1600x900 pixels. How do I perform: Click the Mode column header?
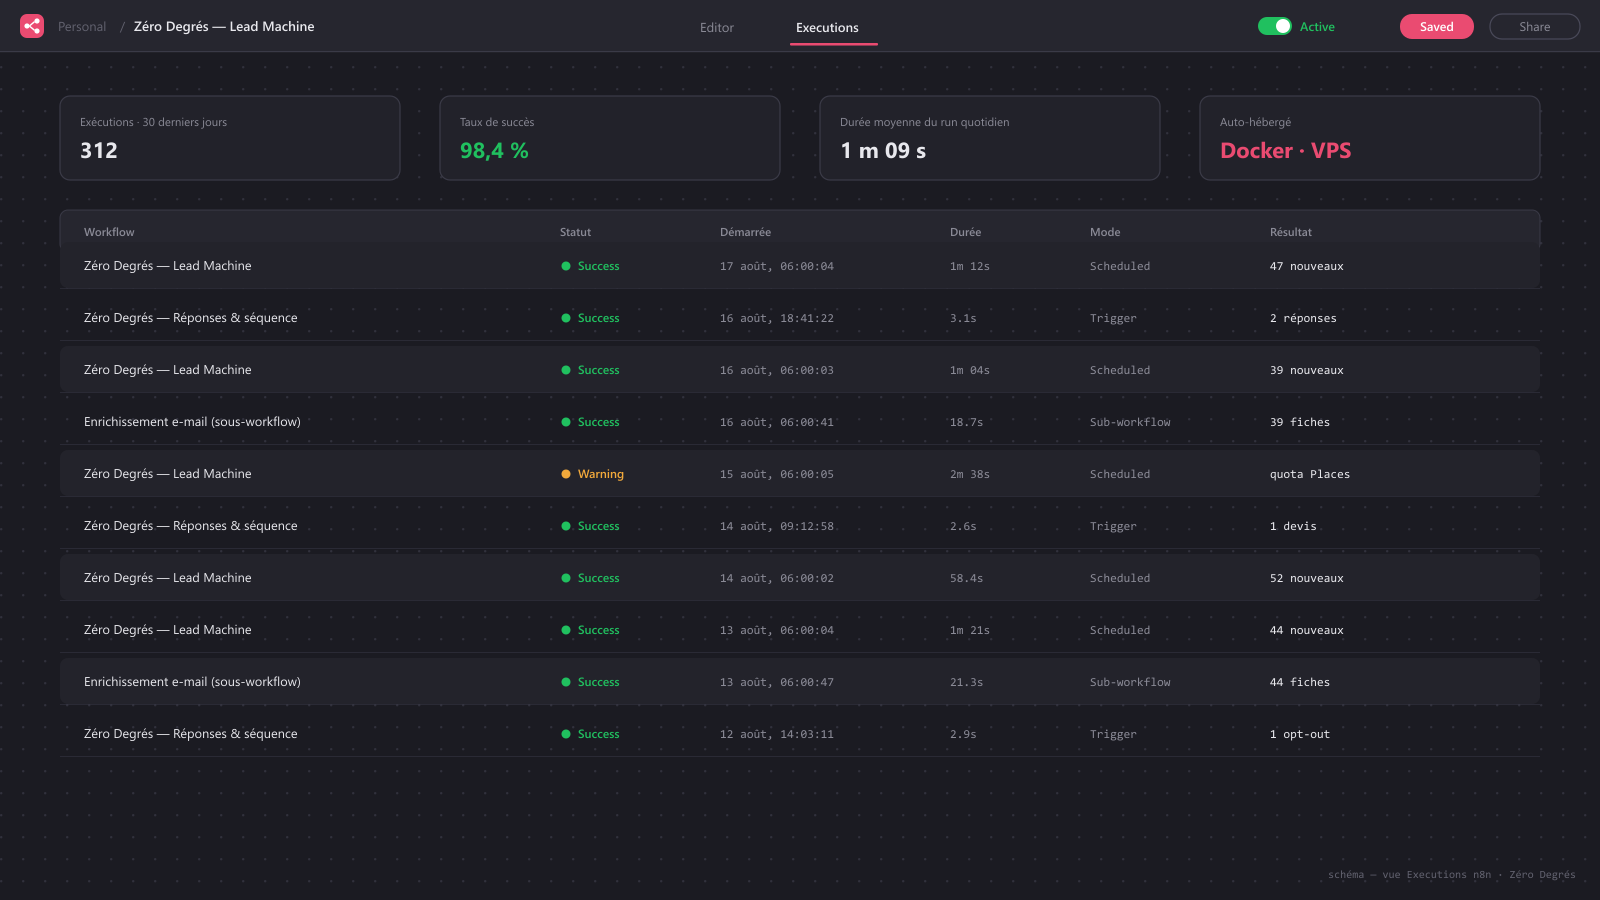1105,232
